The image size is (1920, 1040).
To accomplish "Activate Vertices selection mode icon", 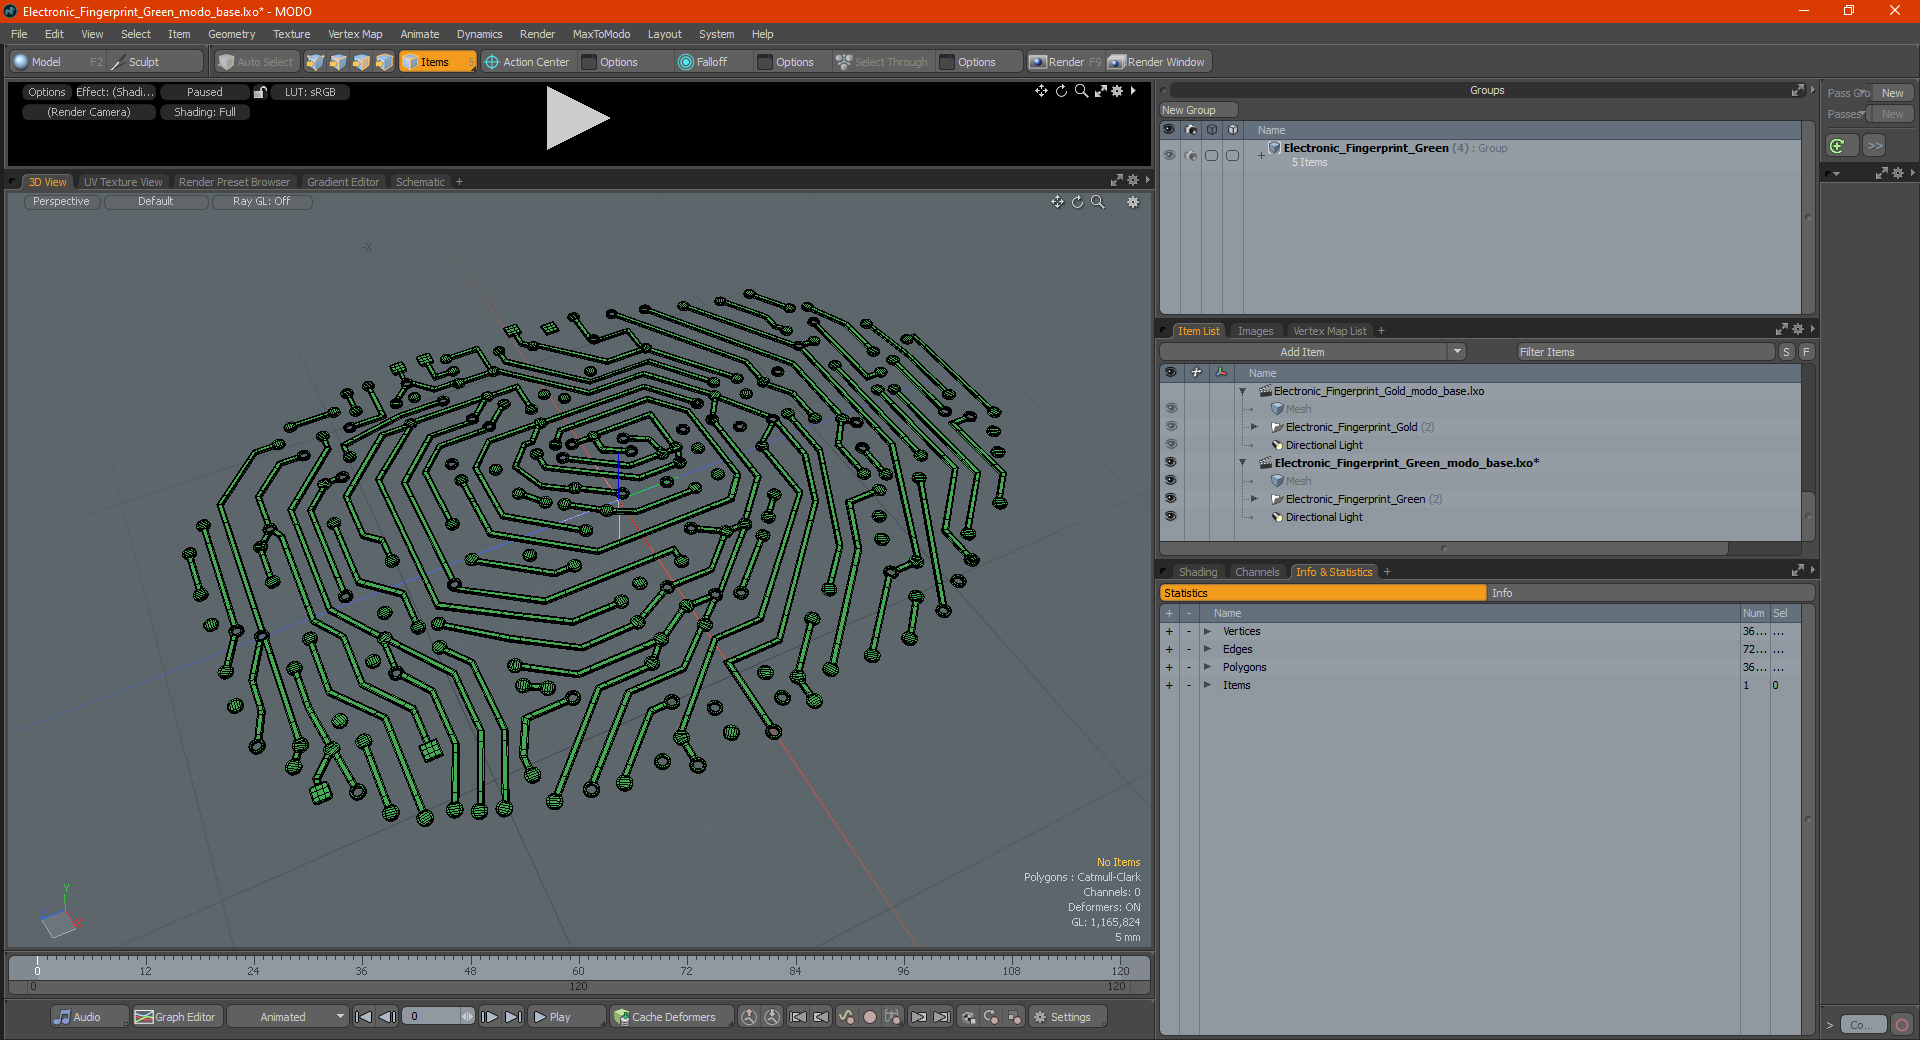I will [315, 62].
